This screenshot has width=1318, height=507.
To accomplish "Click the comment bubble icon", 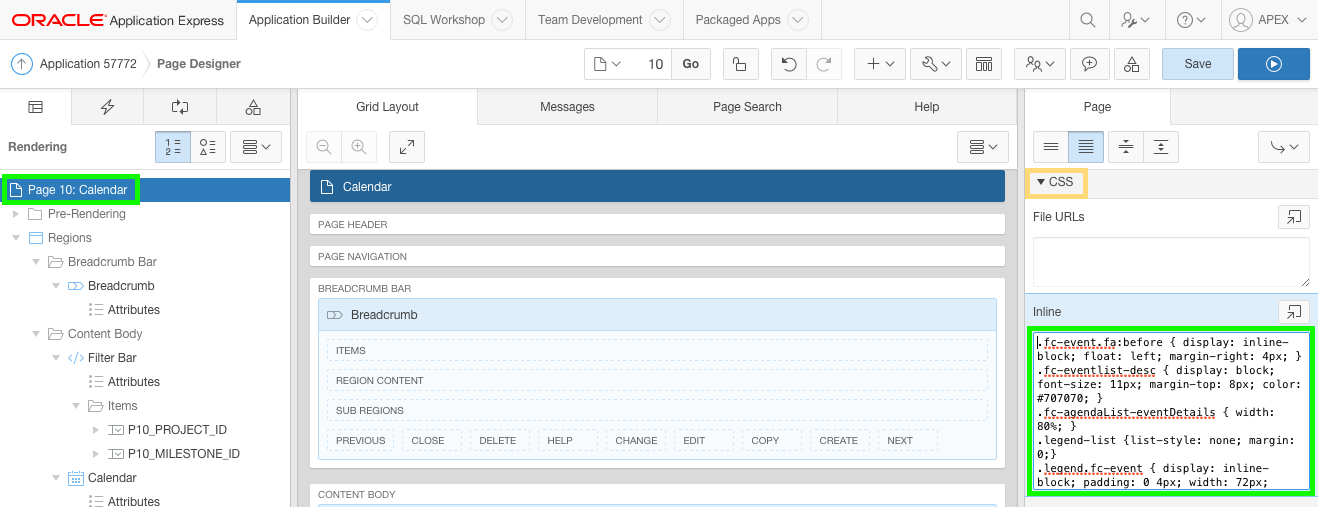I will tap(1090, 64).
